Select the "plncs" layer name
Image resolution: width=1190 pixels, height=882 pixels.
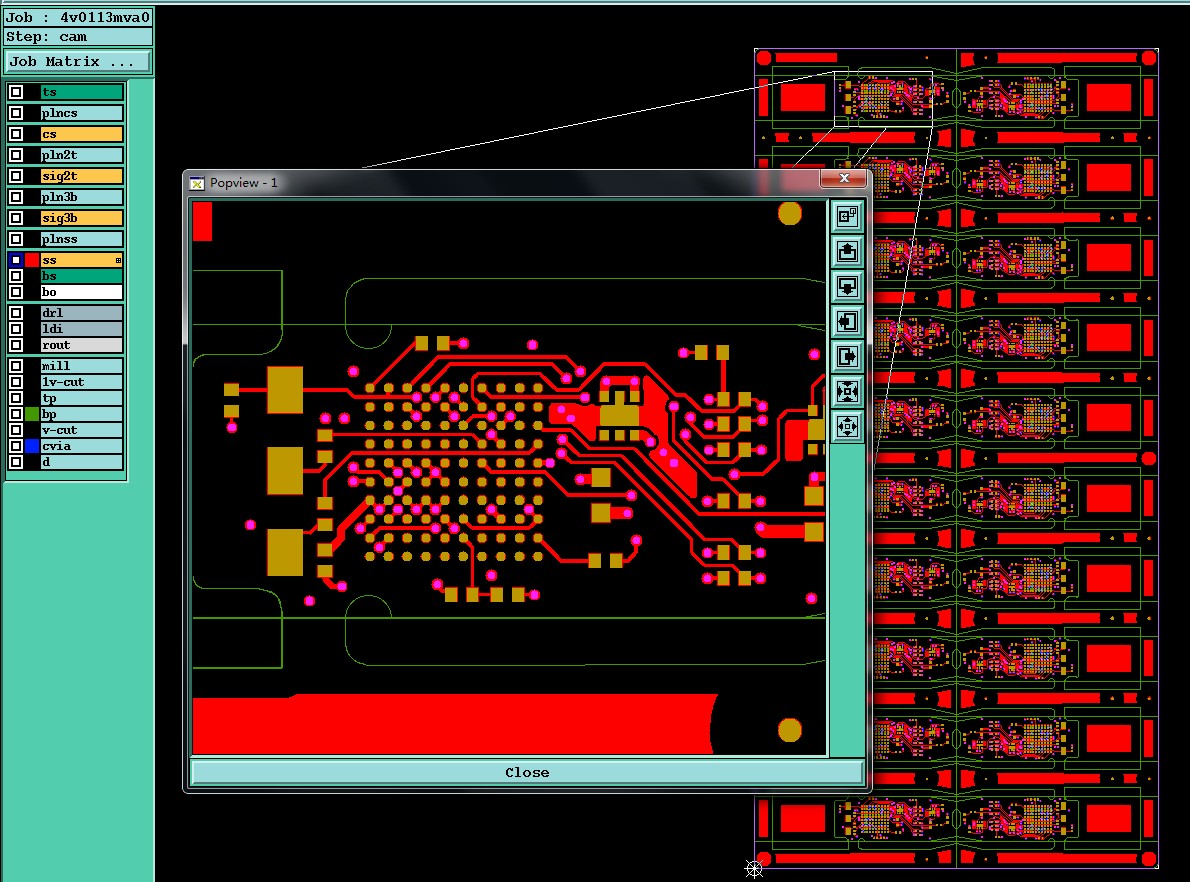(81, 113)
